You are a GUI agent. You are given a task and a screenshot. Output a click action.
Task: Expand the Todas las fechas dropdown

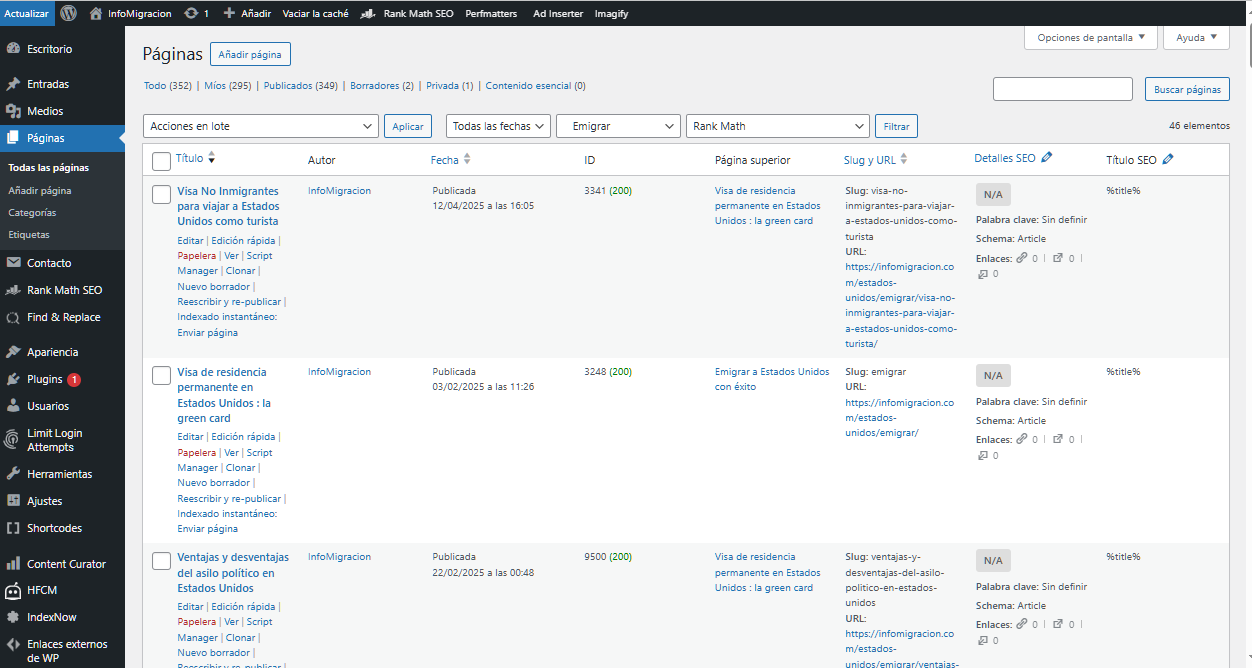(x=499, y=126)
